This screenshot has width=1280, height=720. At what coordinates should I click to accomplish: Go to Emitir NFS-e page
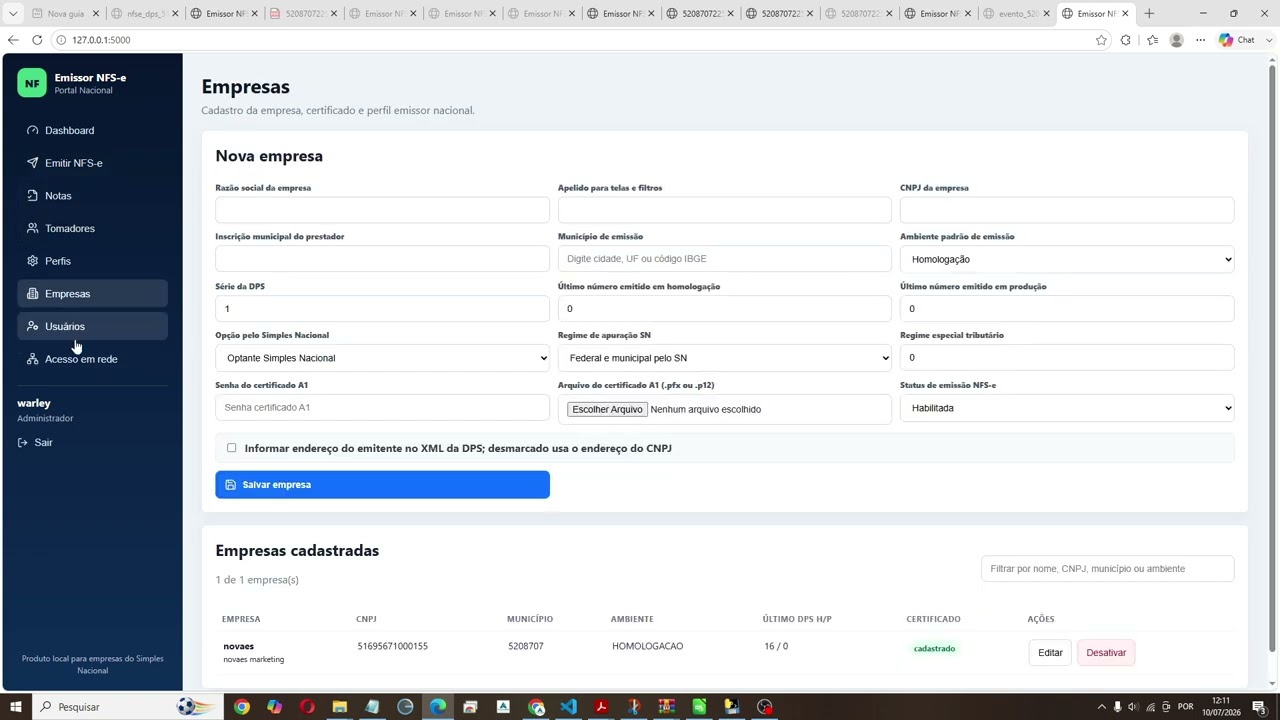92,163
